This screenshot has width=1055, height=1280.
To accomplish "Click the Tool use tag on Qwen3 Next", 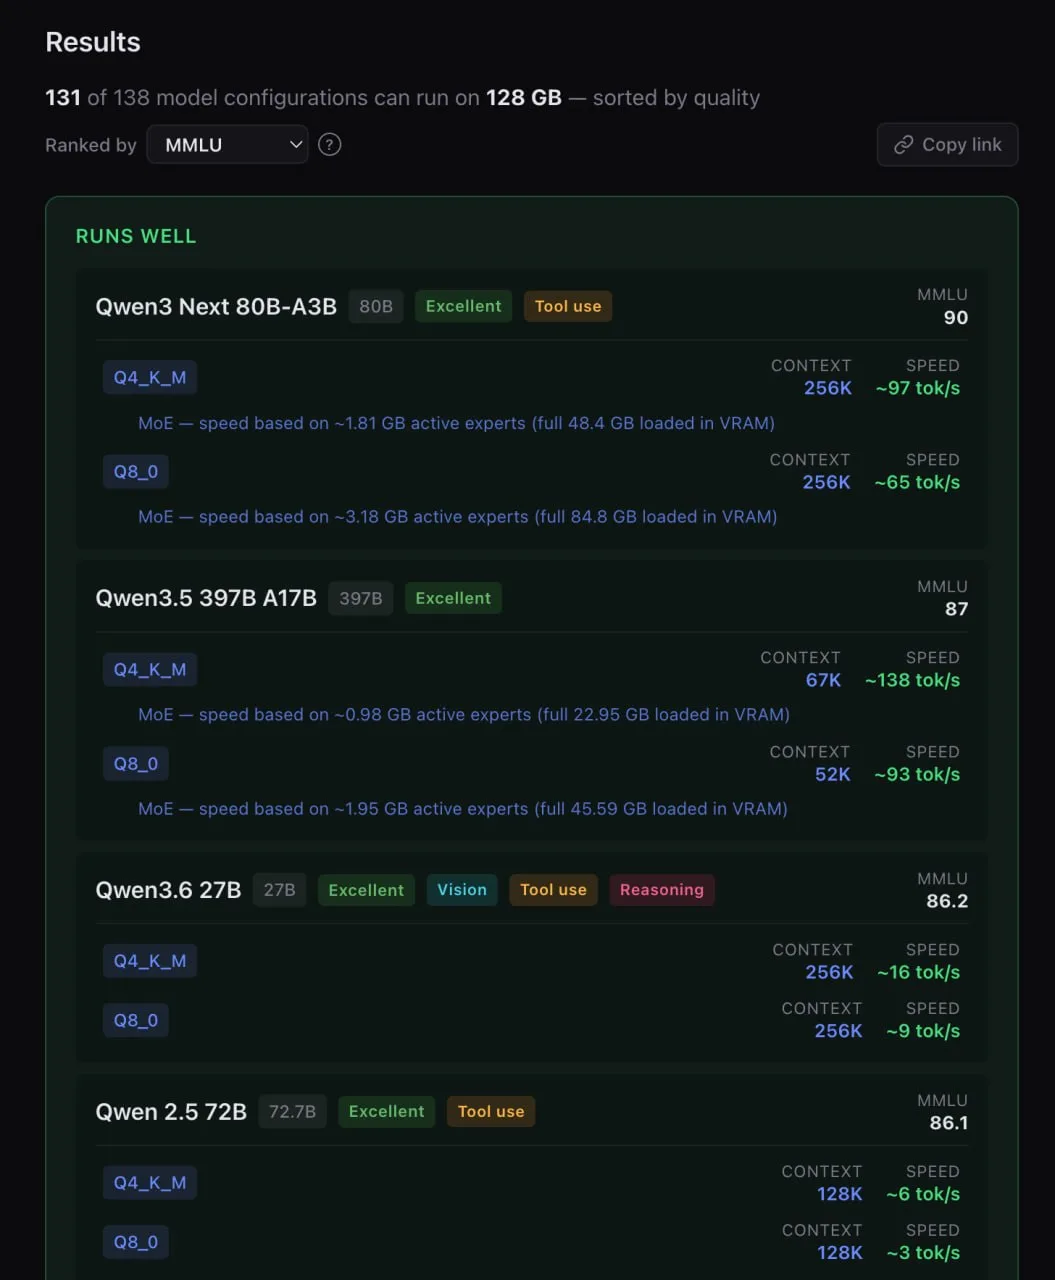I will point(568,306).
